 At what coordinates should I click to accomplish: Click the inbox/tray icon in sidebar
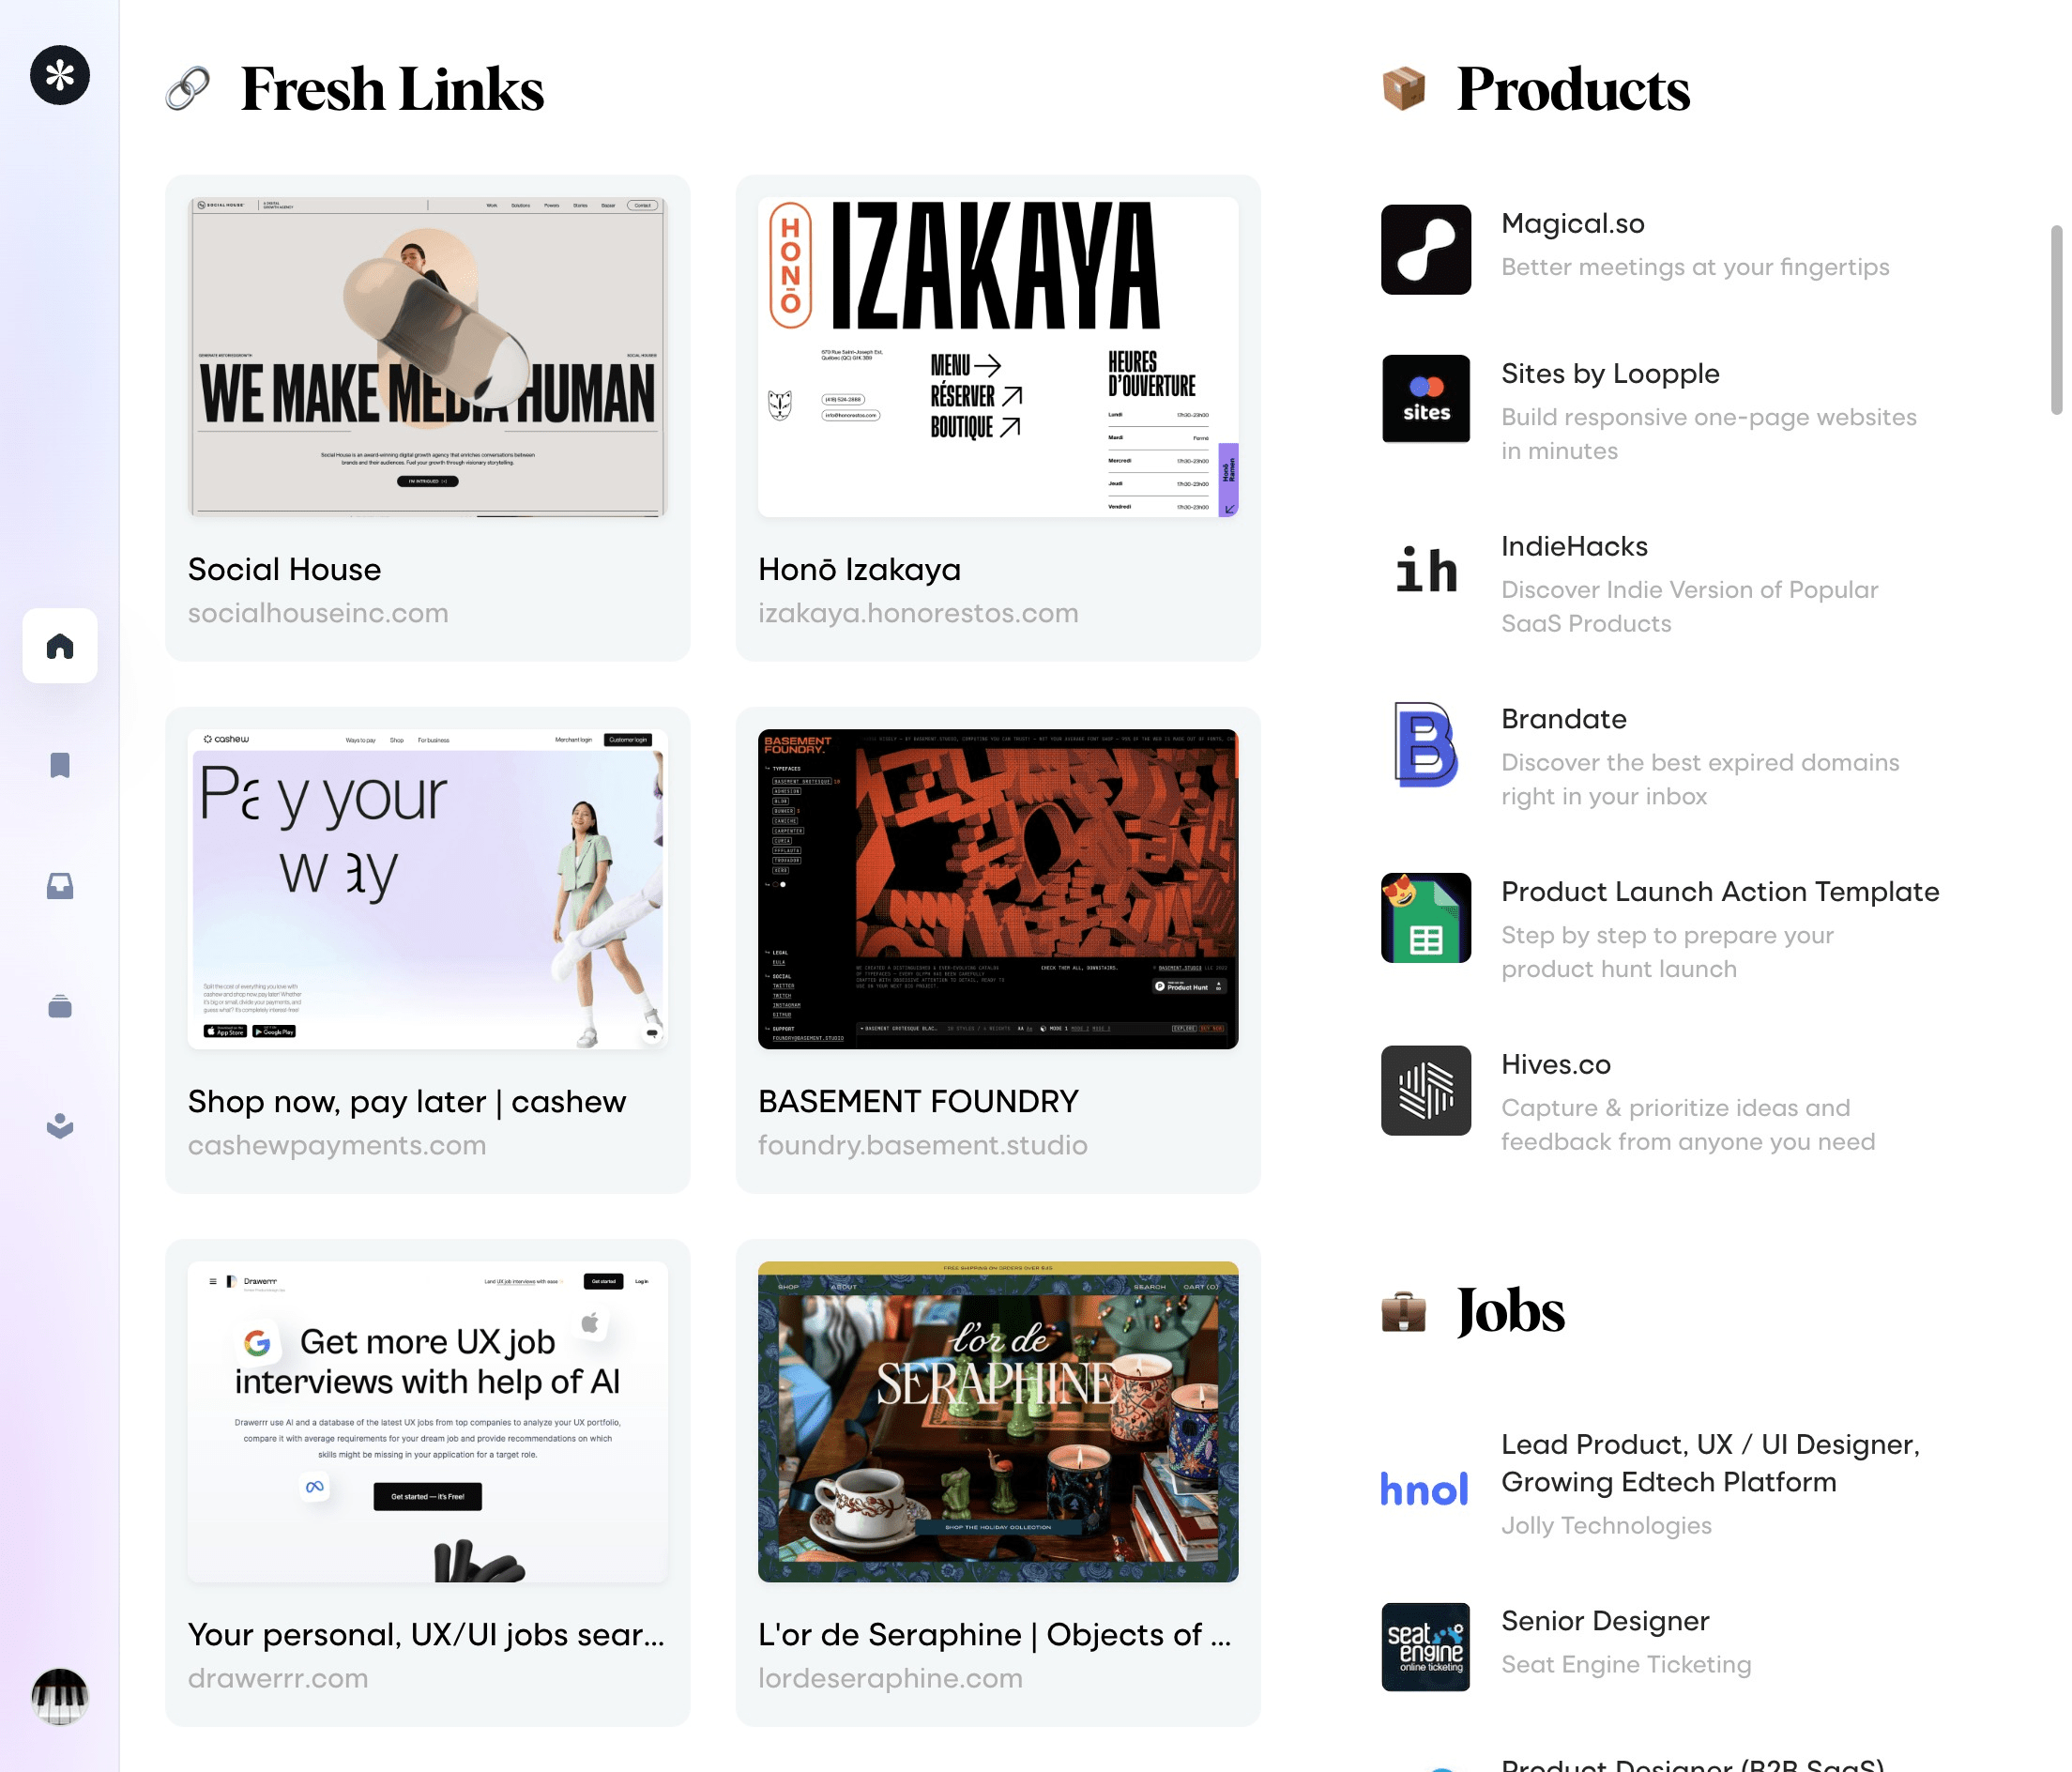click(x=60, y=884)
